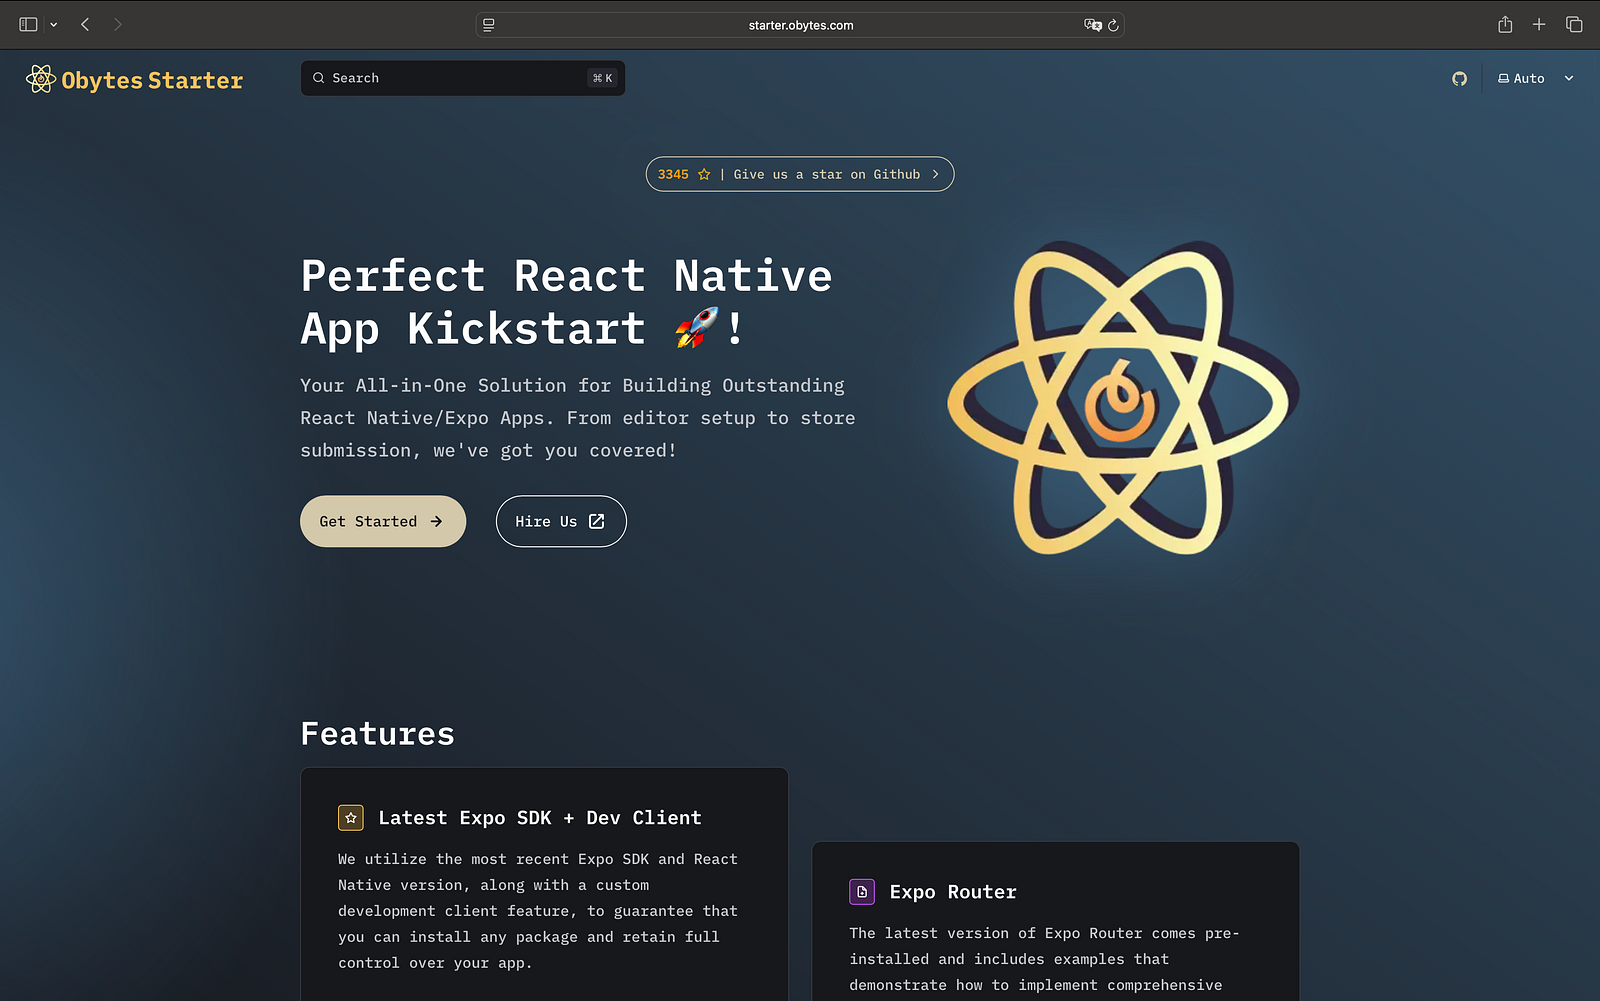Image resolution: width=1600 pixels, height=1001 pixels.
Task: Click the Obytes Starter atom logo
Action: point(40,79)
